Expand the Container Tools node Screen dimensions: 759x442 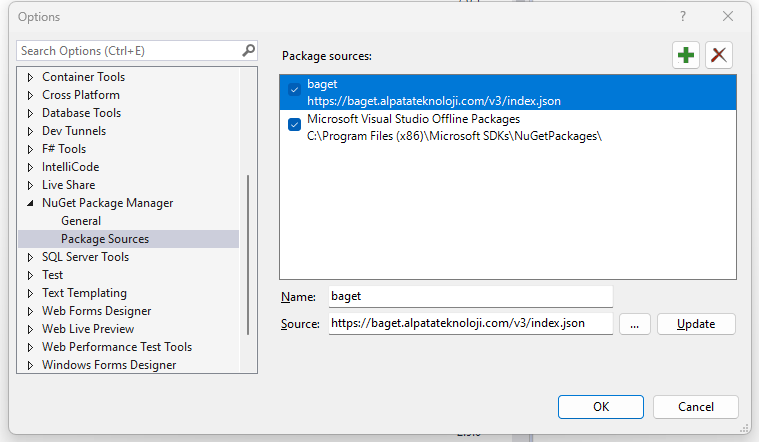[30, 77]
